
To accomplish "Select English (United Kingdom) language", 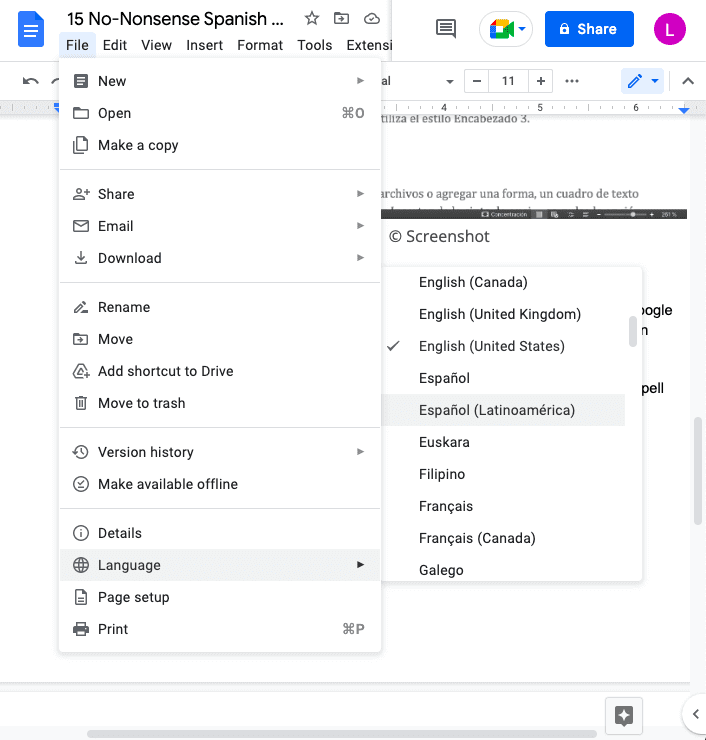I will 503,314.
